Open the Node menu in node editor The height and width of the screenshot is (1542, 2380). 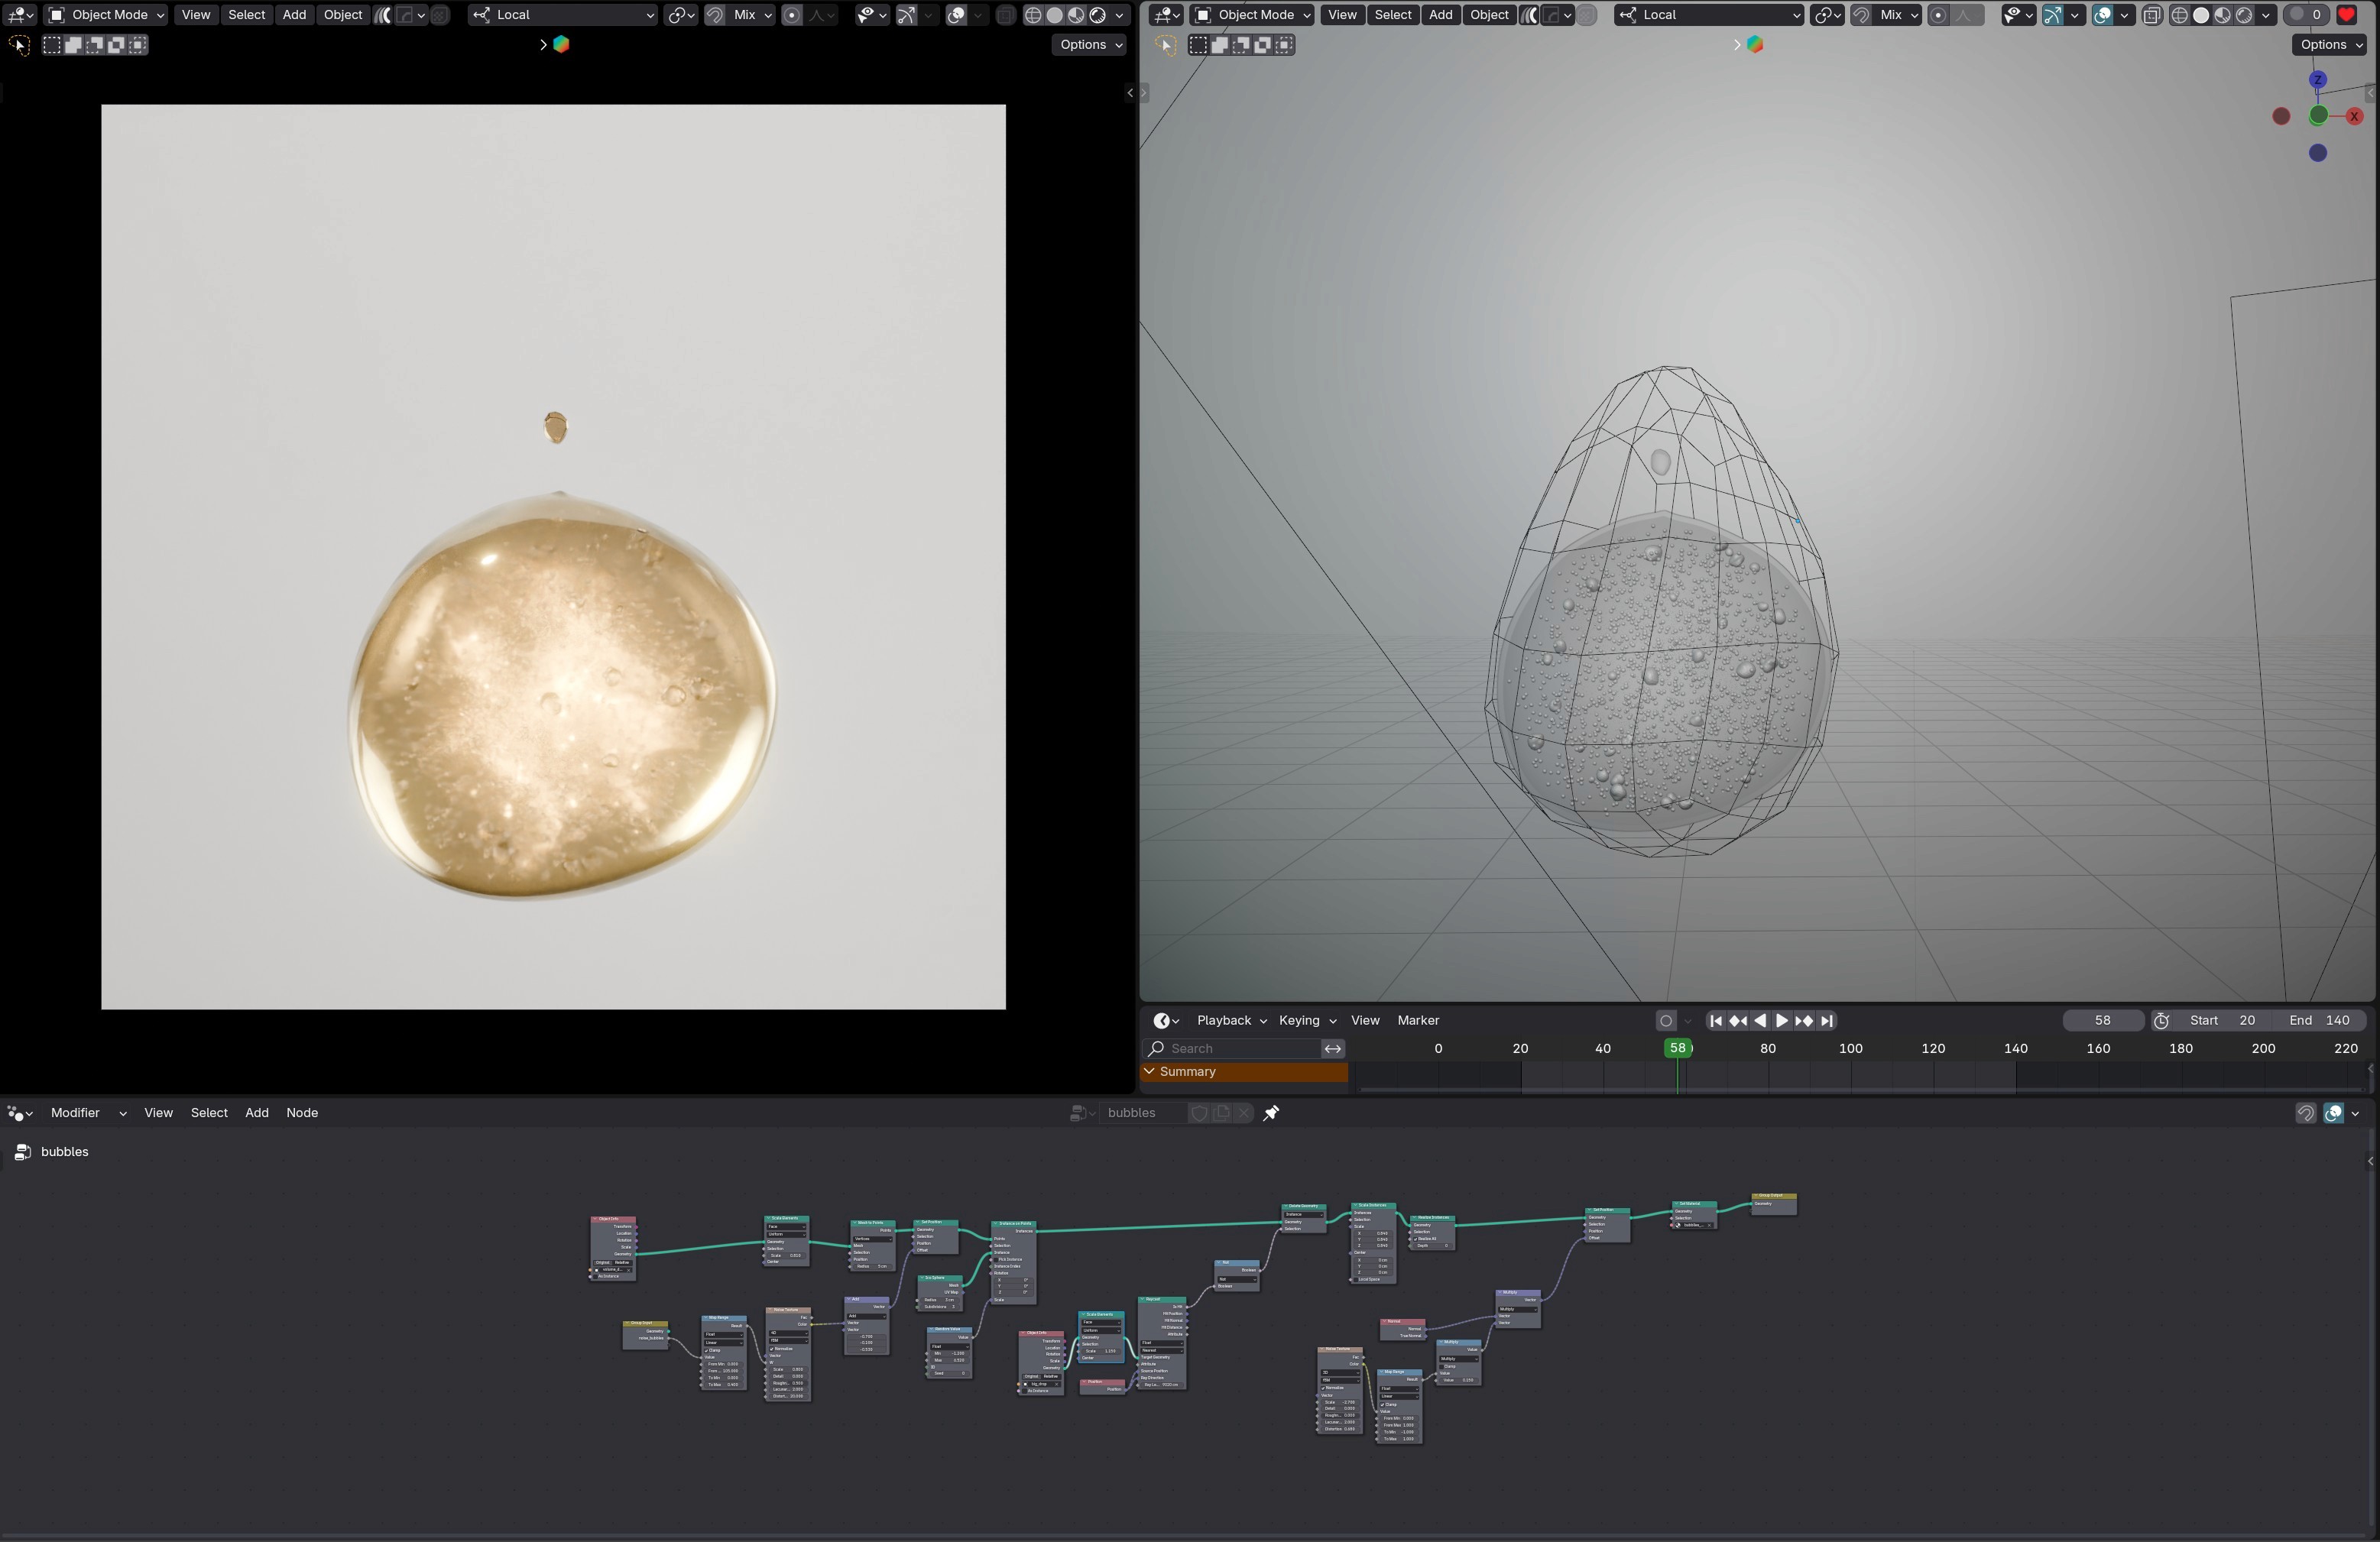(302, 1113)
